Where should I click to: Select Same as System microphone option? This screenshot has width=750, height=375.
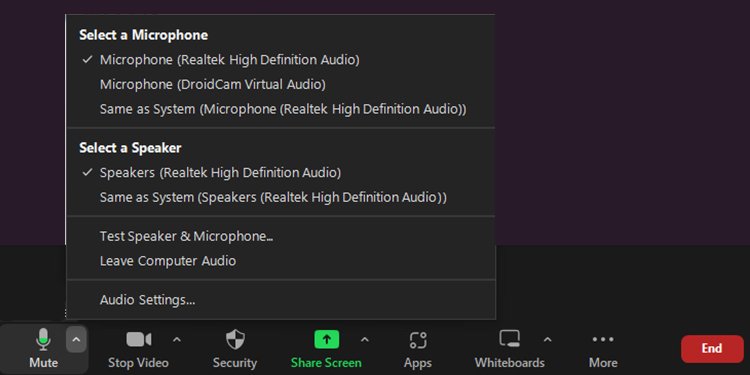pos(281,109)
